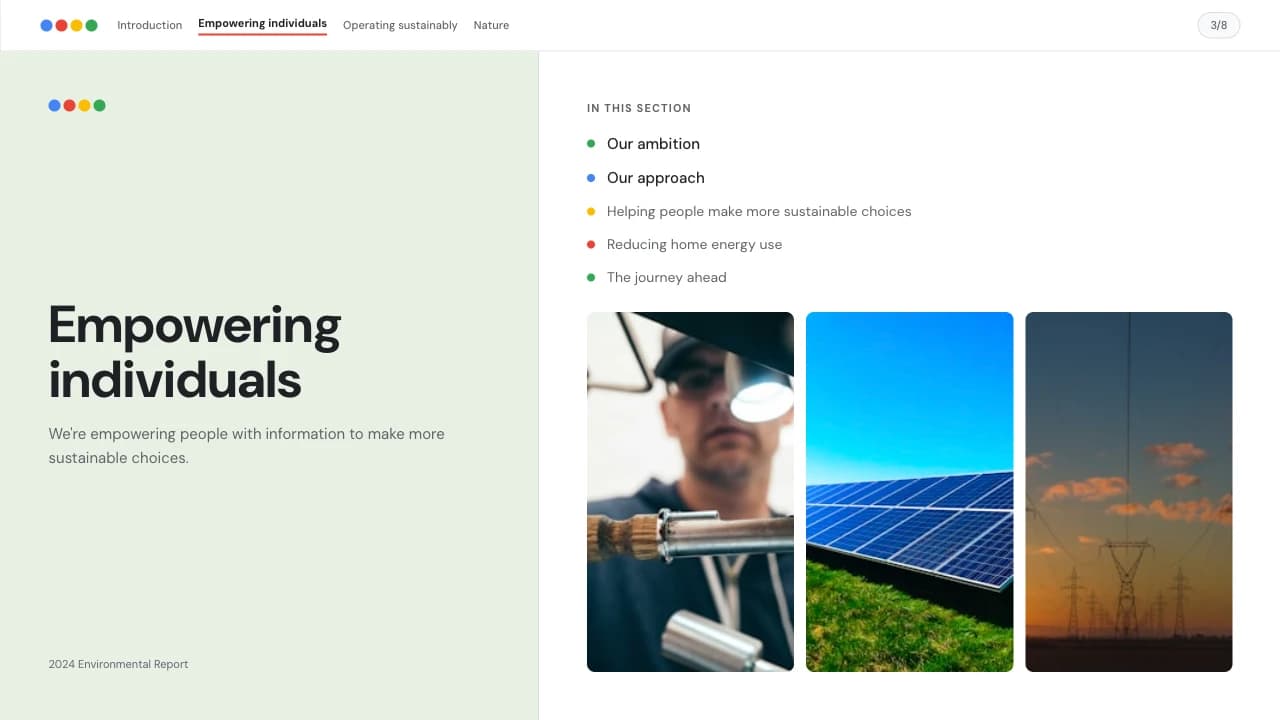Switch to the Nature tab
The width and height of the screenshot is (1280, 720).
pos(491,25)
